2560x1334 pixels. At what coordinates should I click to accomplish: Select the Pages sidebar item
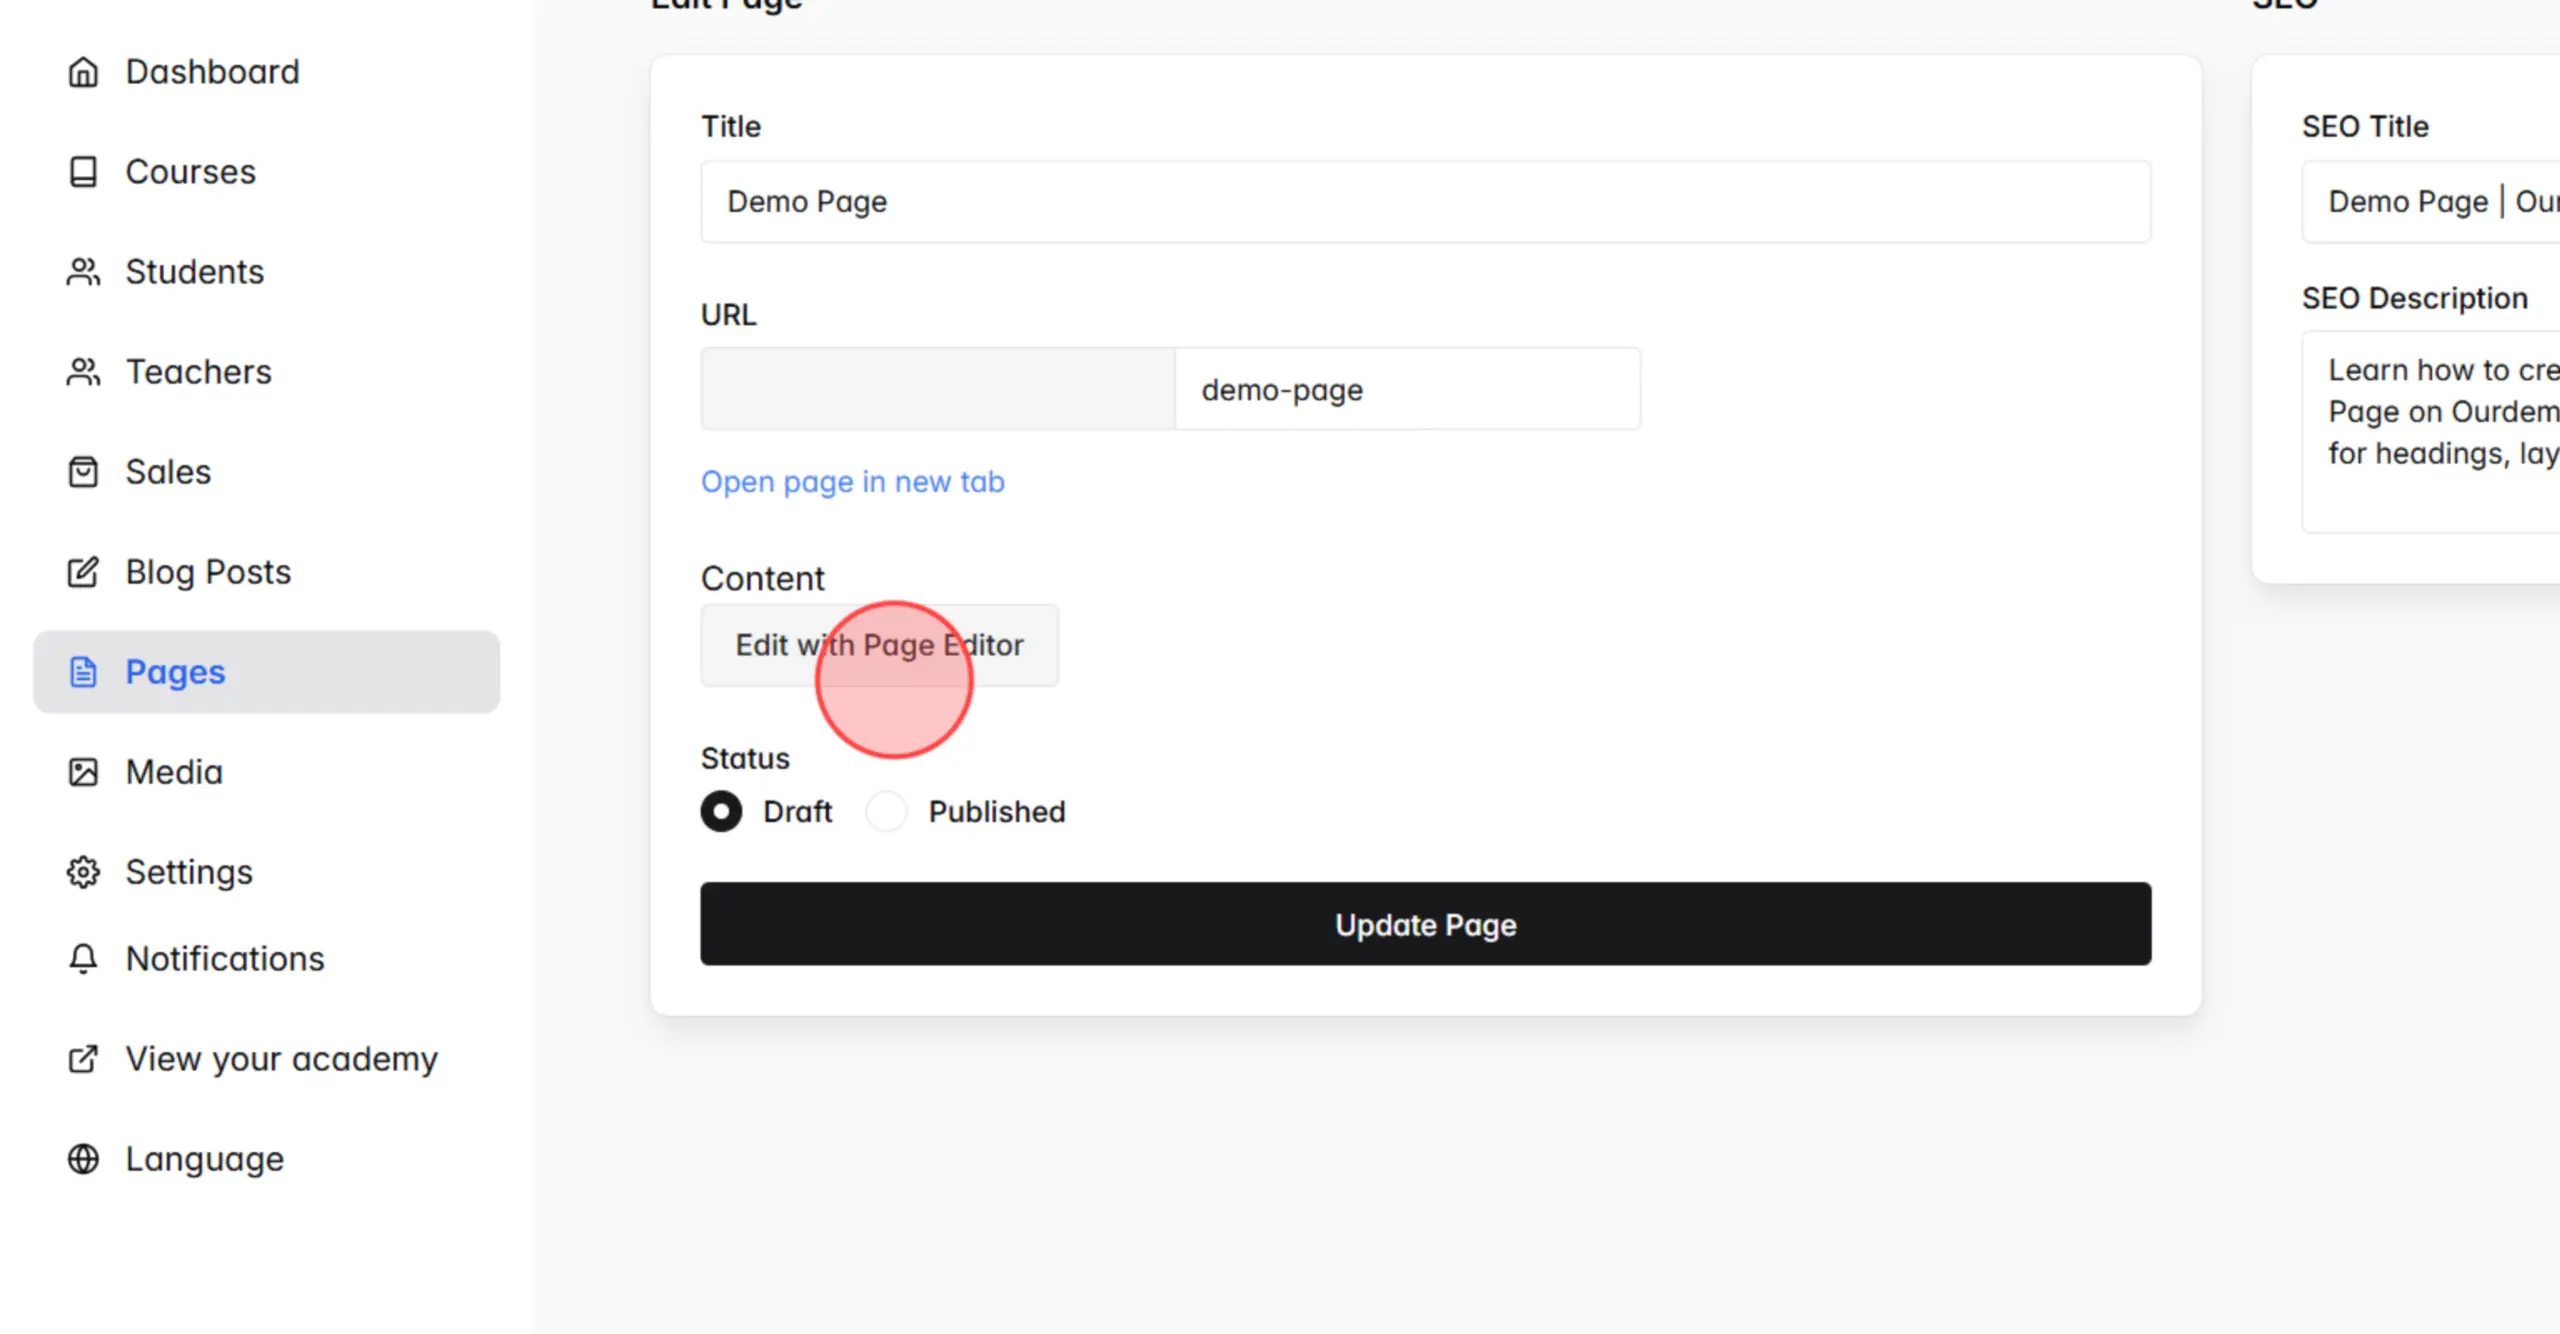pyautogui.click(x=267, y=672)
